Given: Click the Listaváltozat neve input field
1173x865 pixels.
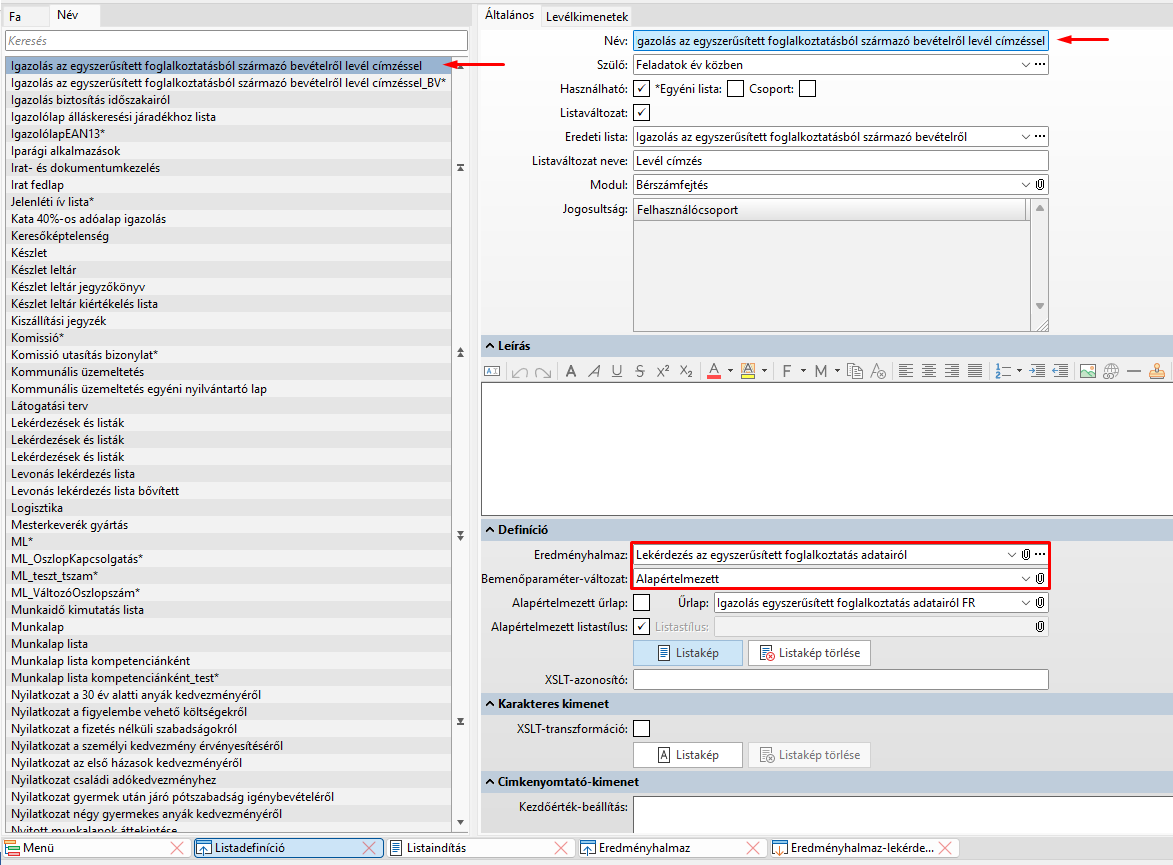Looking at the screenshot, I should click(x=841, y=161).
